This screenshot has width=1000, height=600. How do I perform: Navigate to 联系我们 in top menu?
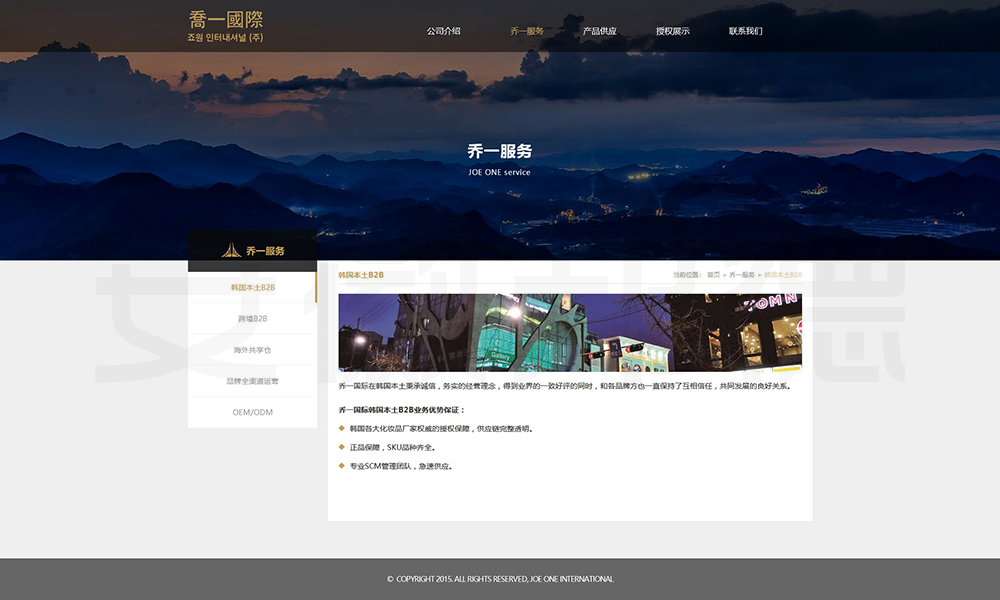745,31
